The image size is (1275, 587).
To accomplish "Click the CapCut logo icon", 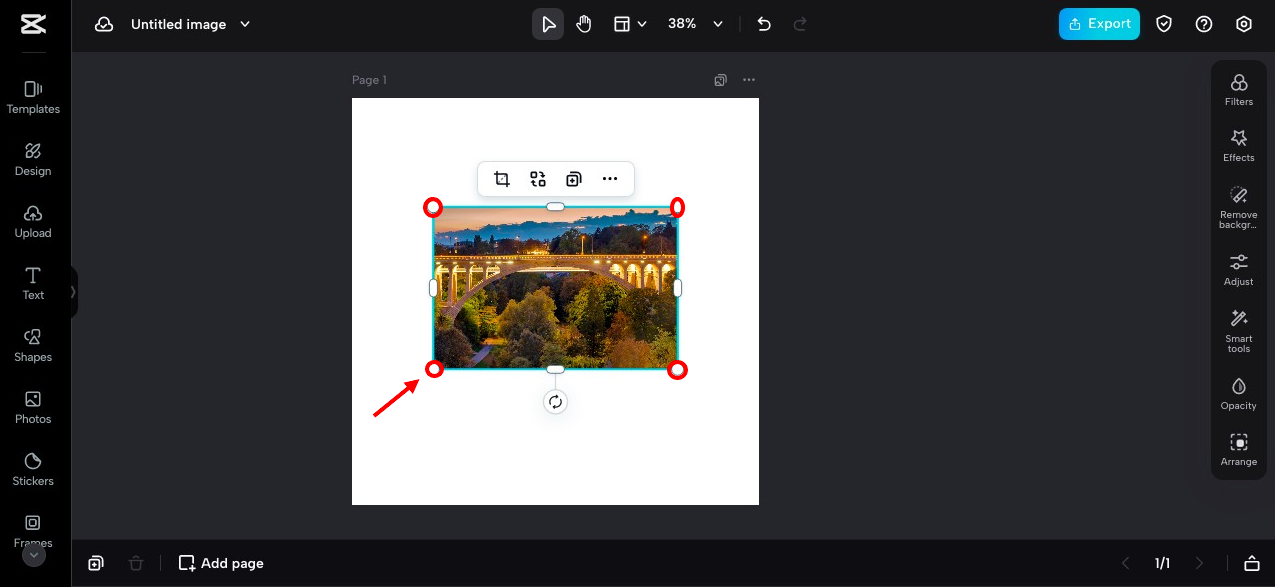I will tap(33, 24).
